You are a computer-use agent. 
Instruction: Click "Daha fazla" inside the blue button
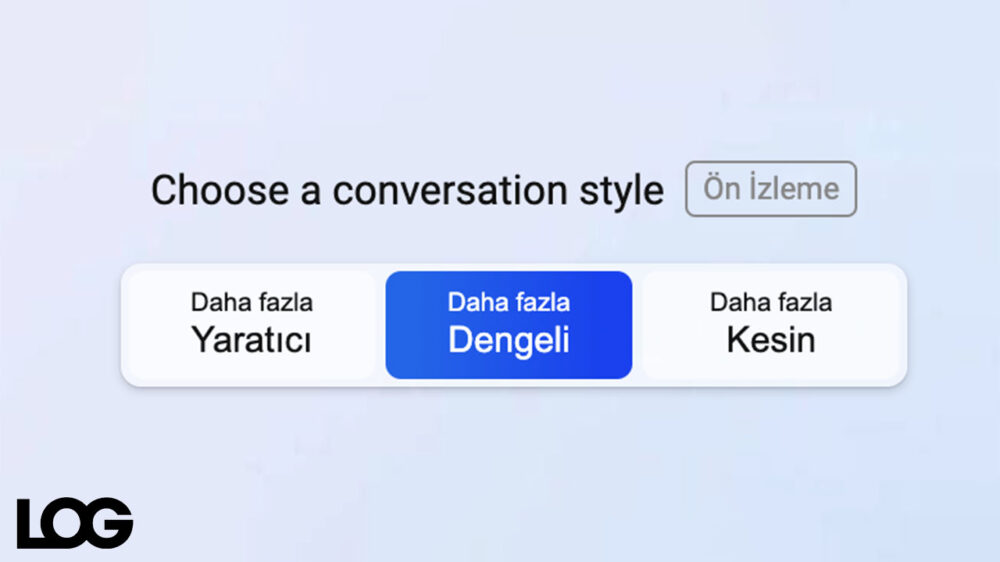508,302
